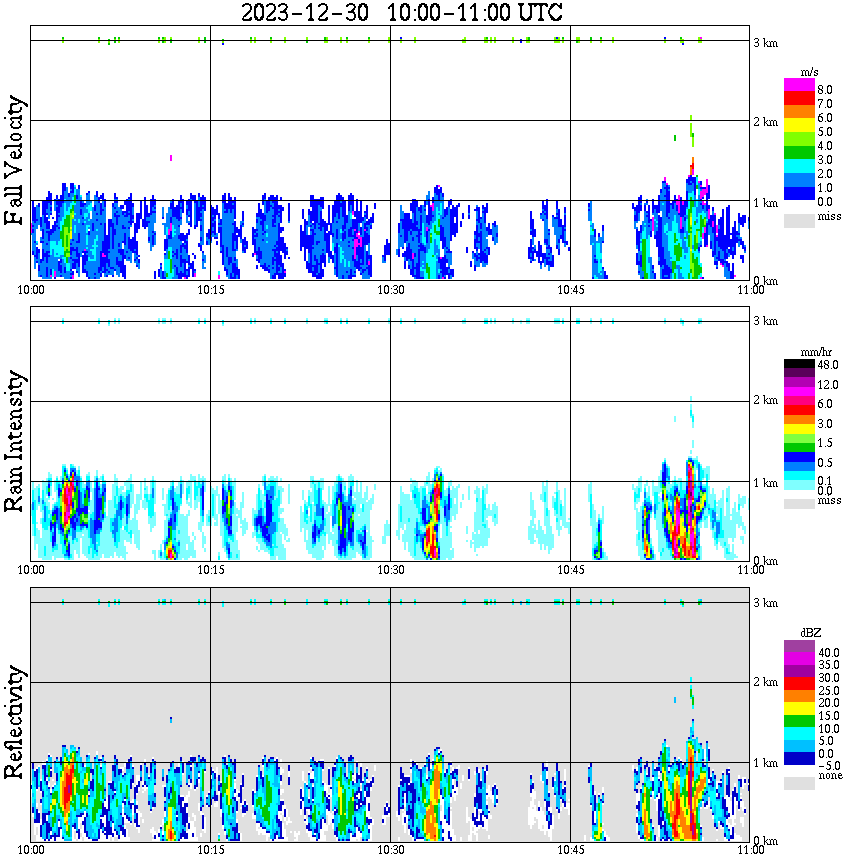Click the '-5.0' value in the dBZ legend
The image size is (850, 868).
pos(829,766)
